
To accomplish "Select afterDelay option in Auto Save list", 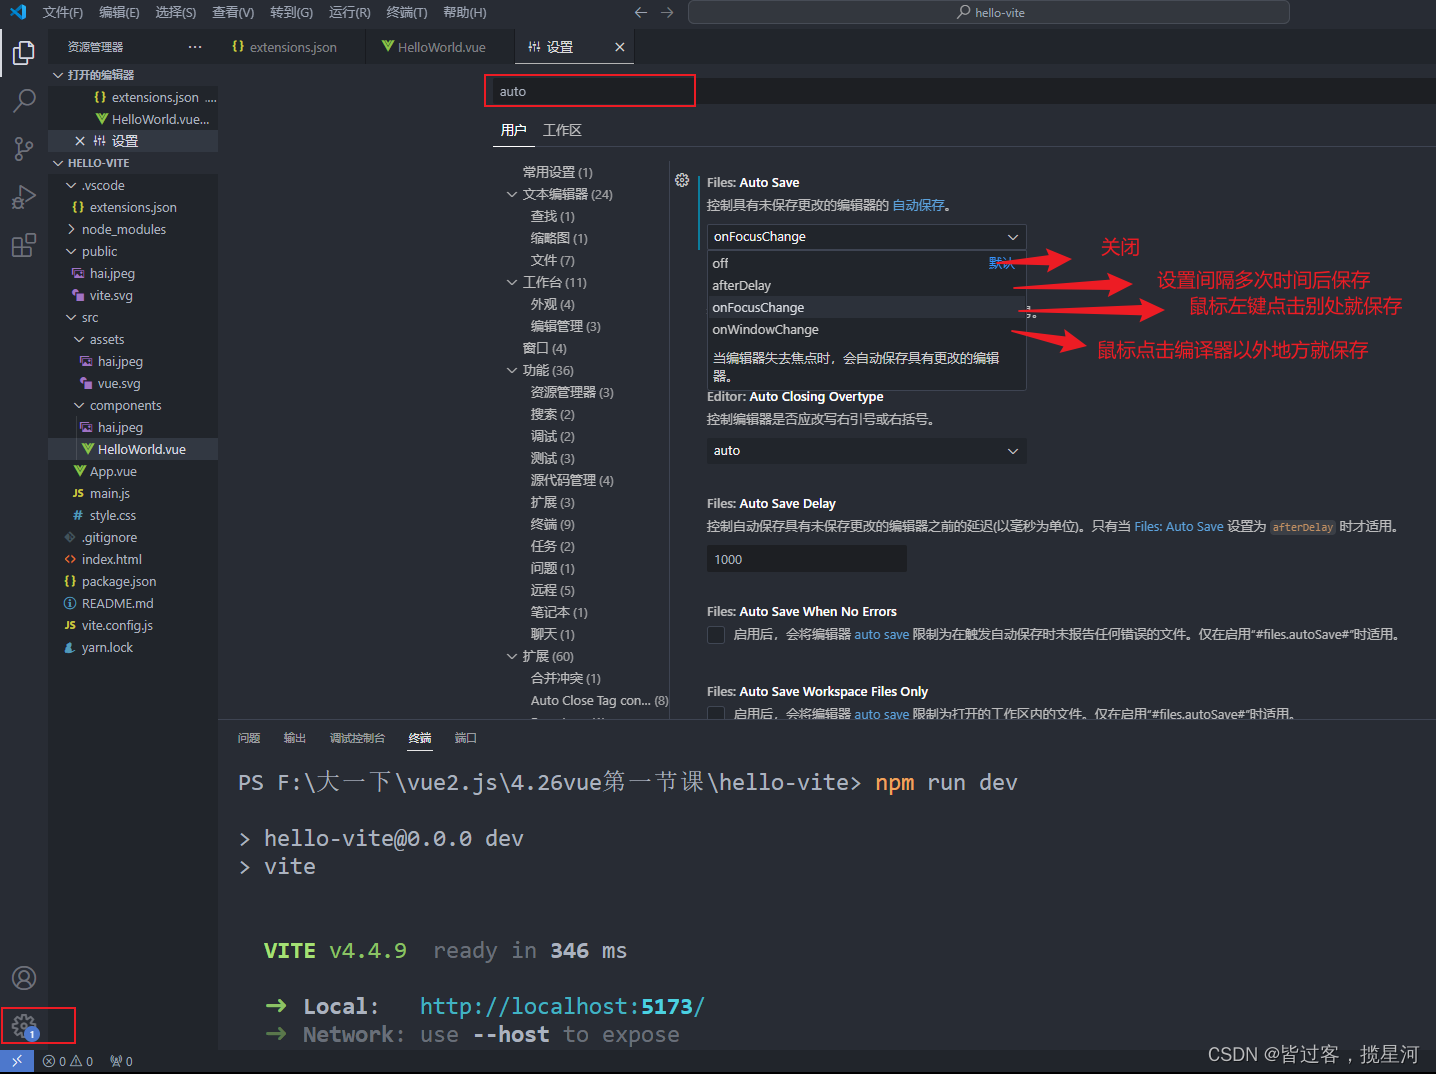I will pos(866,285).
